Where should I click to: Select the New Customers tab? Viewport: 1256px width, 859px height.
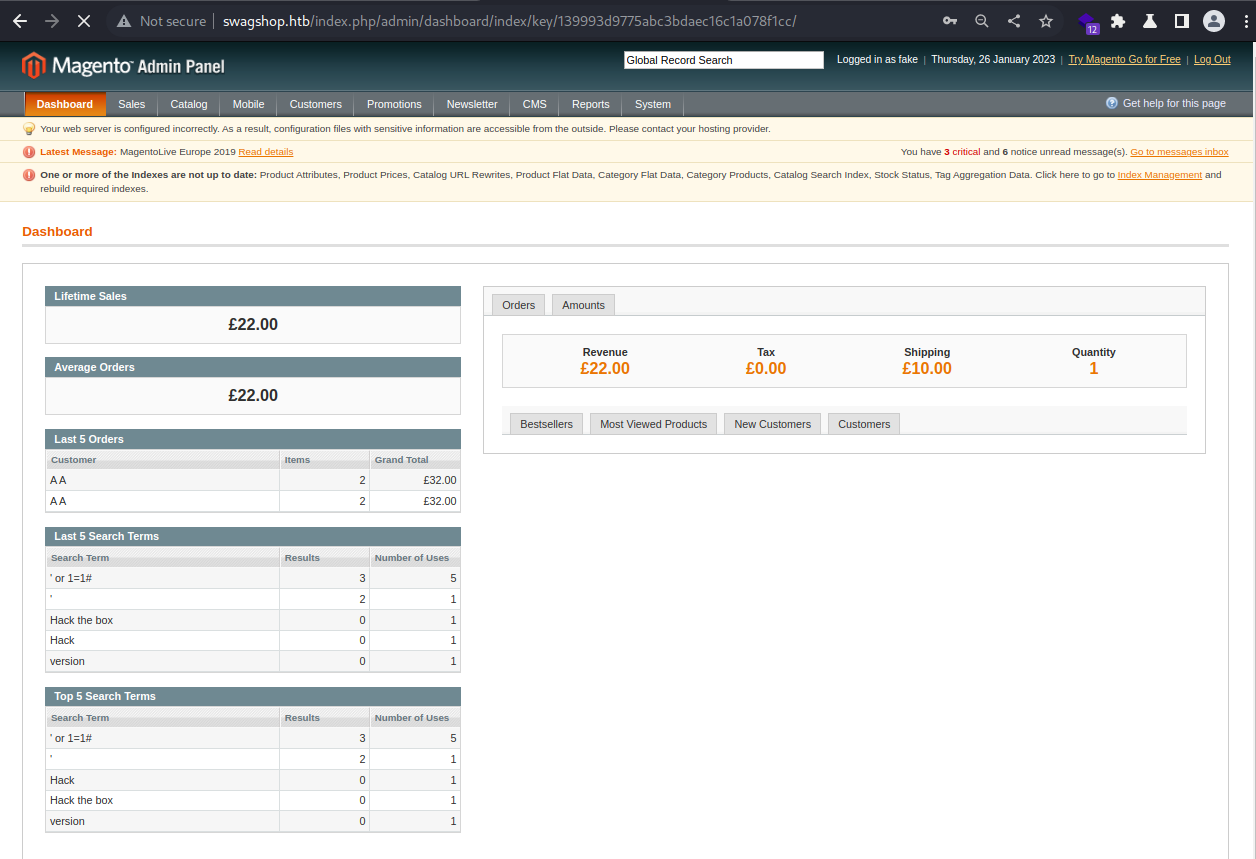tap(773, 424)
